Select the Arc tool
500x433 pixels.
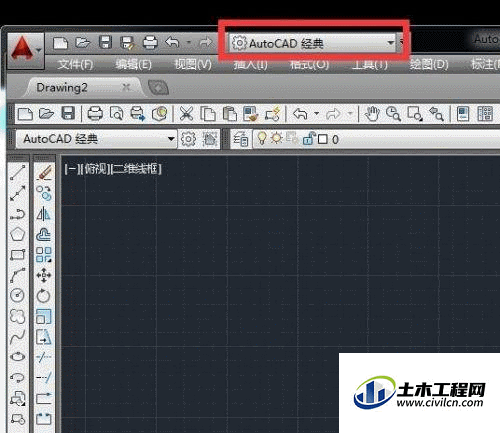[18, 275]
